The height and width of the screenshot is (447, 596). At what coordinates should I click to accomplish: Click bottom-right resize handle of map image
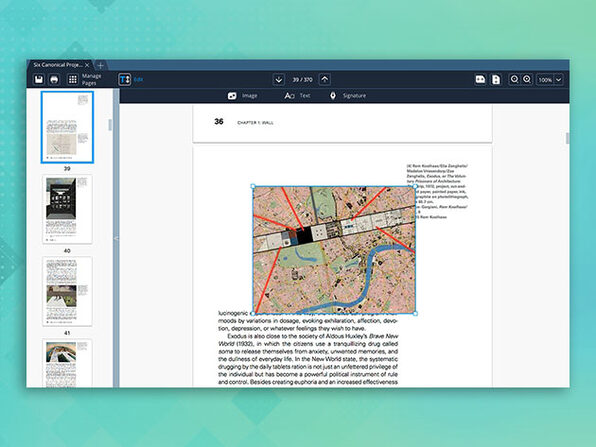[x=415, y=313]
